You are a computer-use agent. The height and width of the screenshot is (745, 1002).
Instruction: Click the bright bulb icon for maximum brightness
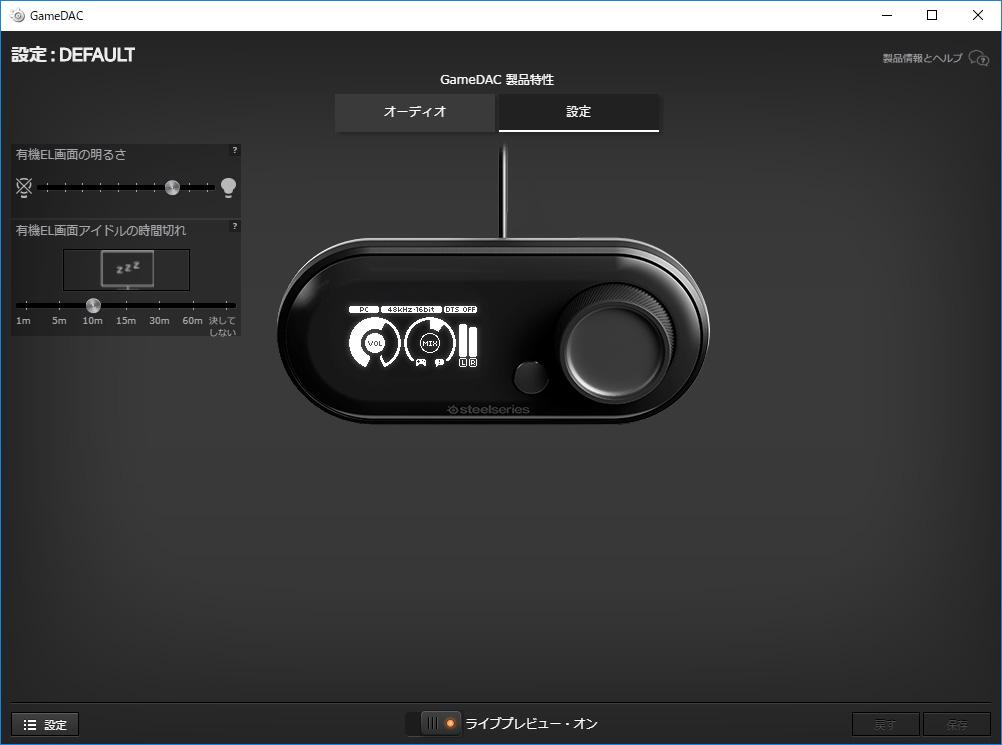pyautogui.click(x=228, y=188)
